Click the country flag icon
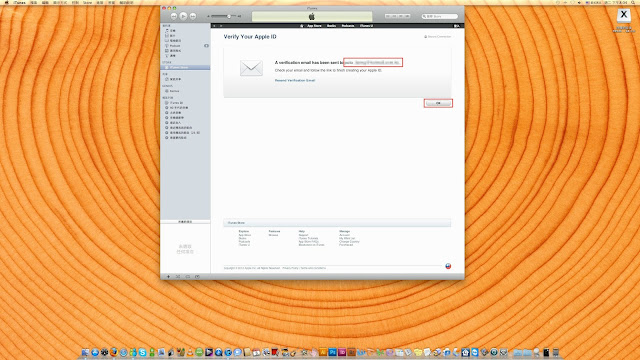The height and width of the screenshot is (360, 640). pos(448,266)
